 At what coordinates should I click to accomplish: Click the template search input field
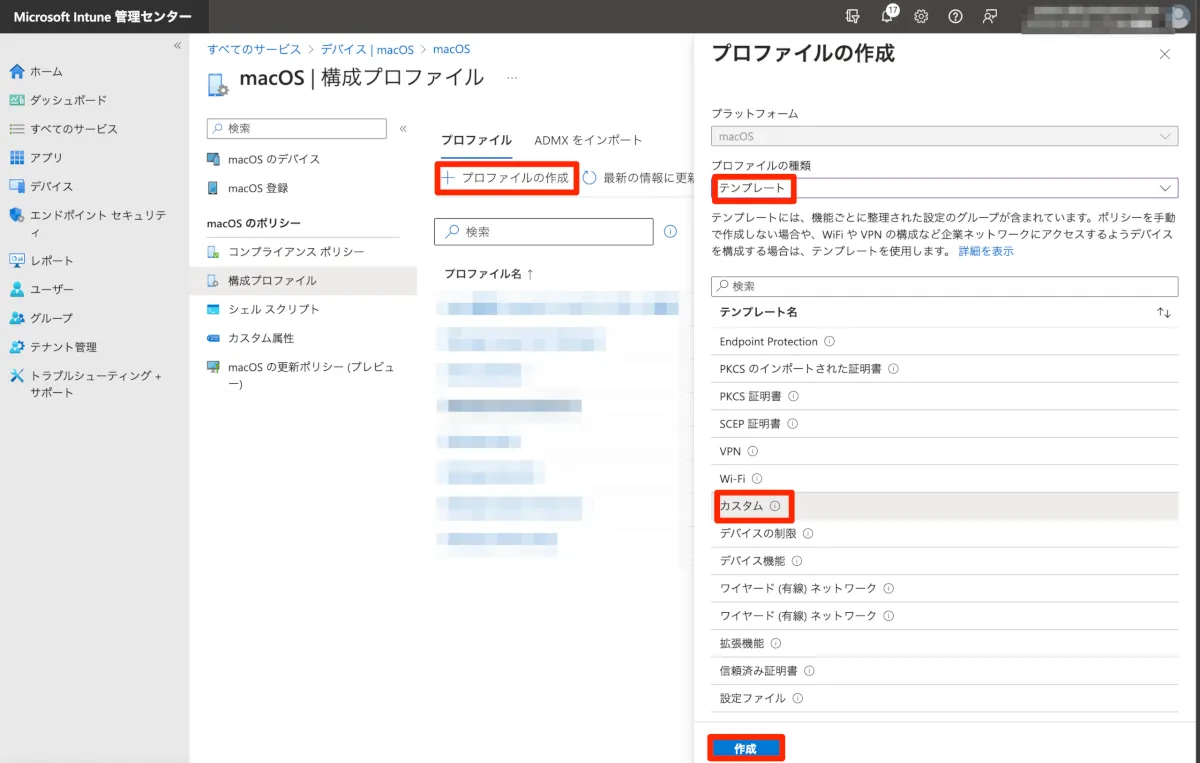pos(944,286)
